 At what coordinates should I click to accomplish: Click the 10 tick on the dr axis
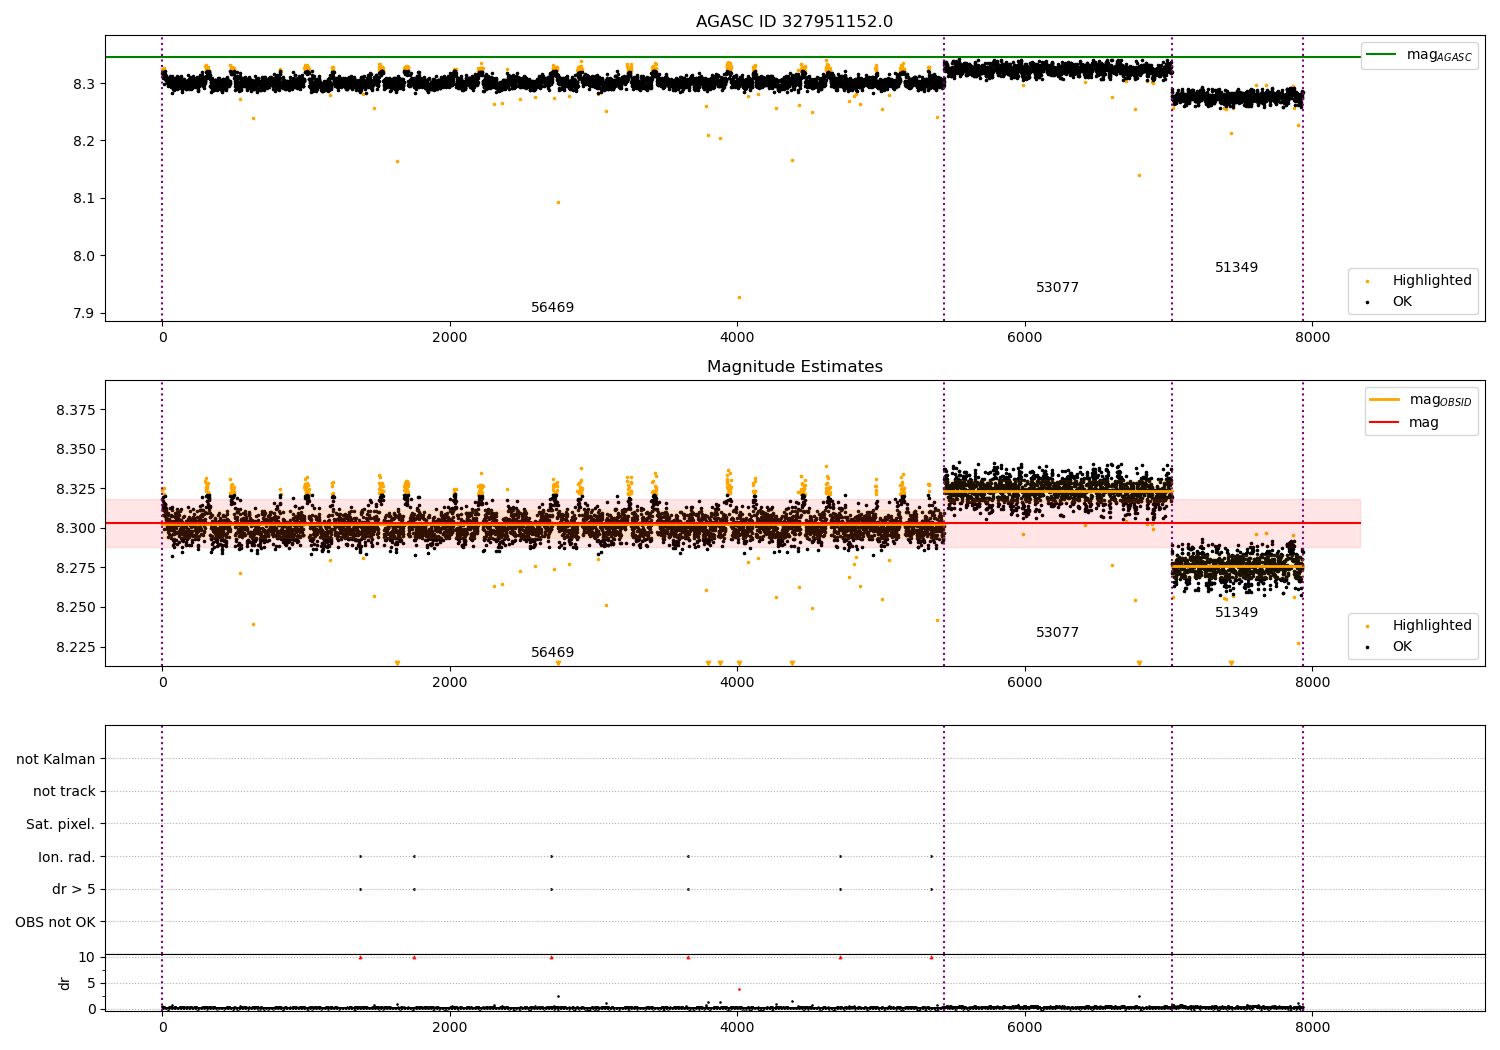[86, 958]
